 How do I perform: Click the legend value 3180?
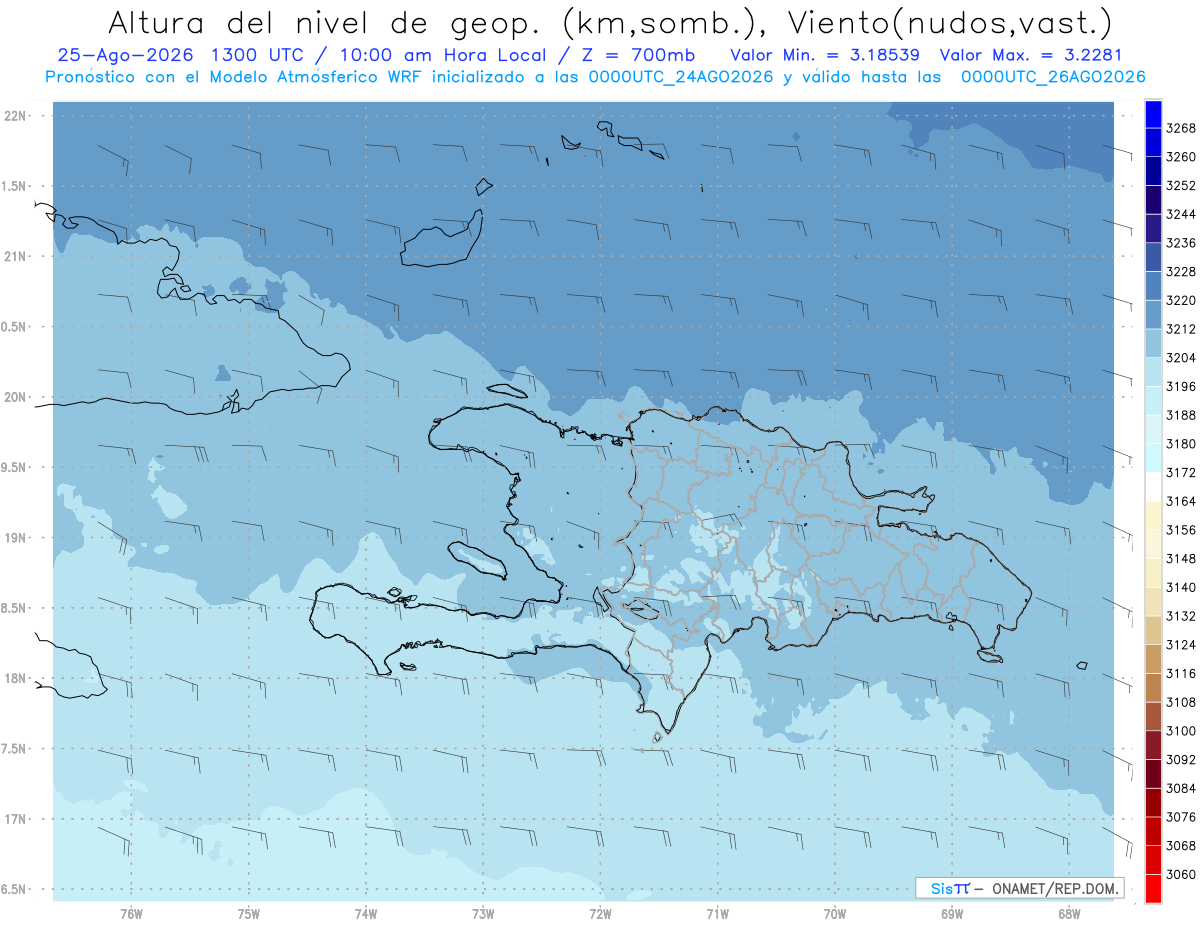(x=1181, y=444)
